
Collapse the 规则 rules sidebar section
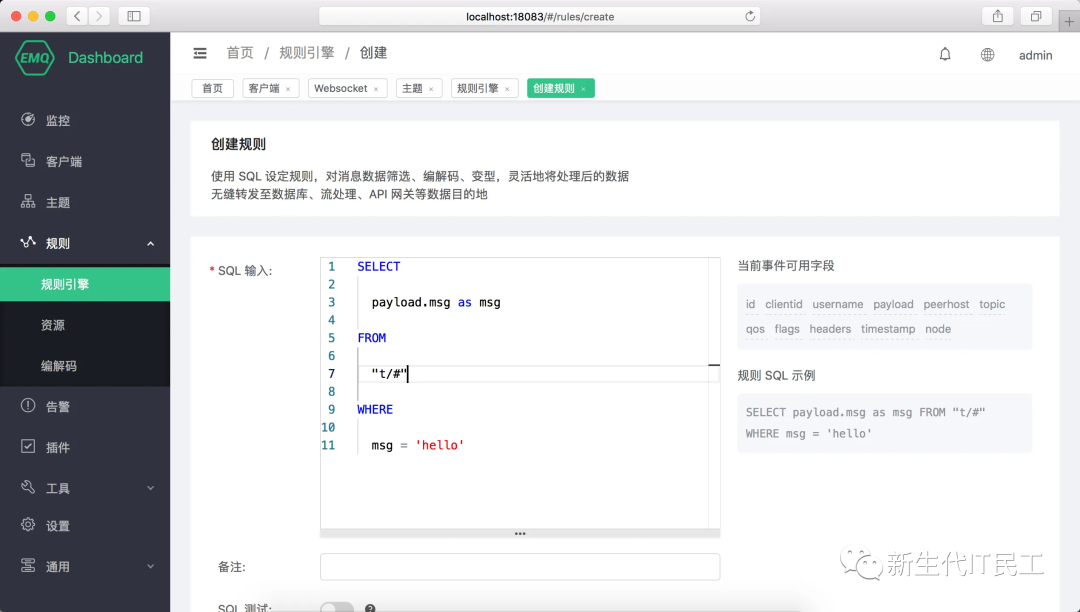point(85,243)
